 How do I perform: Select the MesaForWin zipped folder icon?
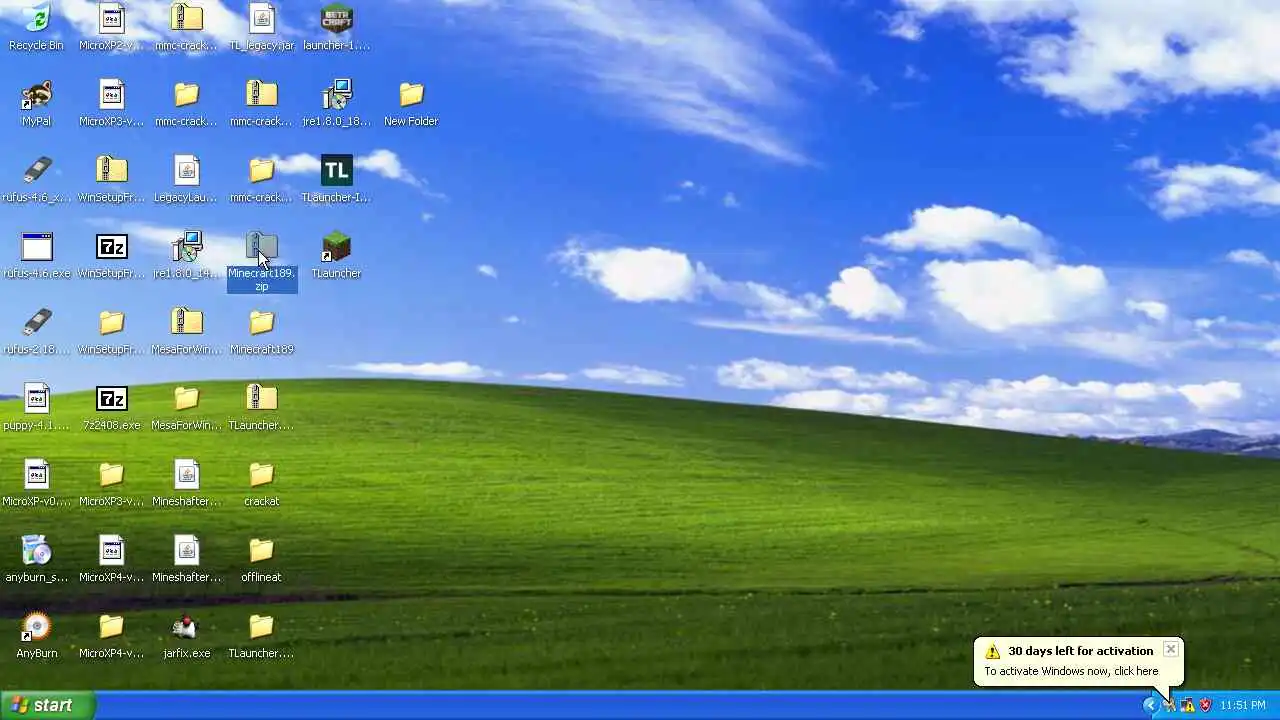tap(186, 323)
